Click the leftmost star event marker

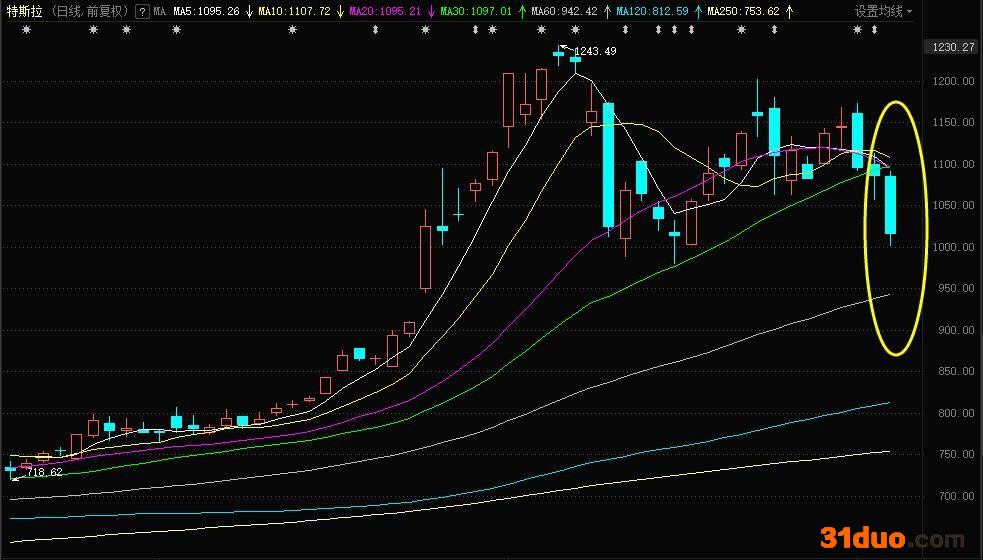click(26, 30)
